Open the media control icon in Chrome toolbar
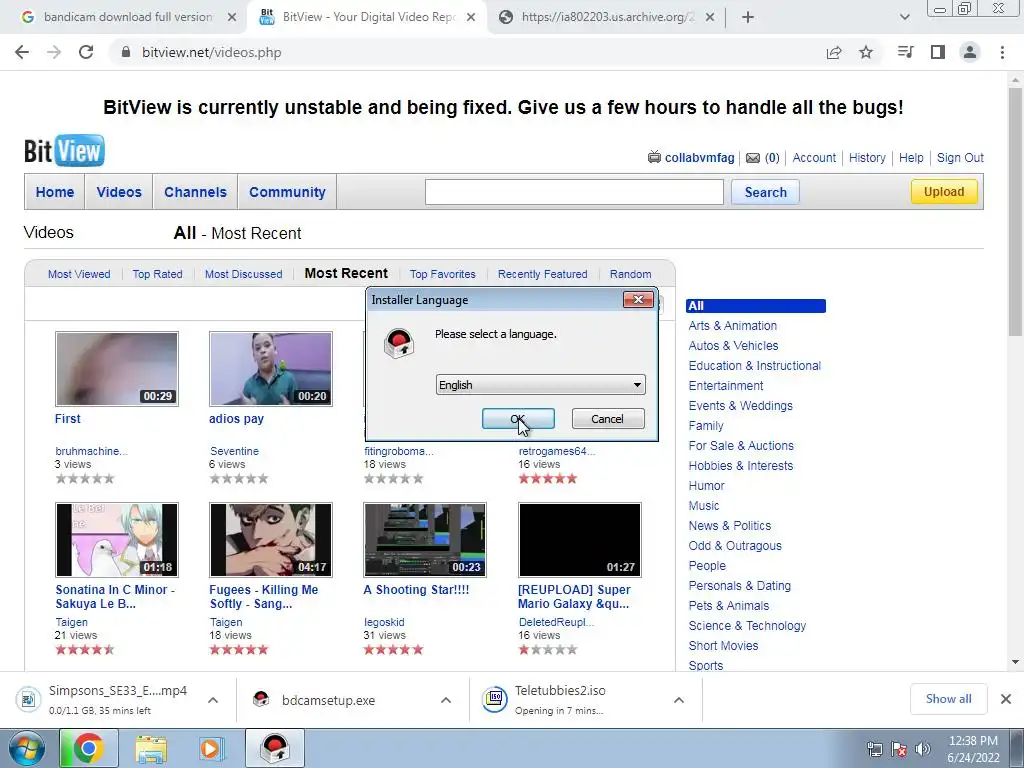This screenshot has width=1024, height=768. click(905, 52)
